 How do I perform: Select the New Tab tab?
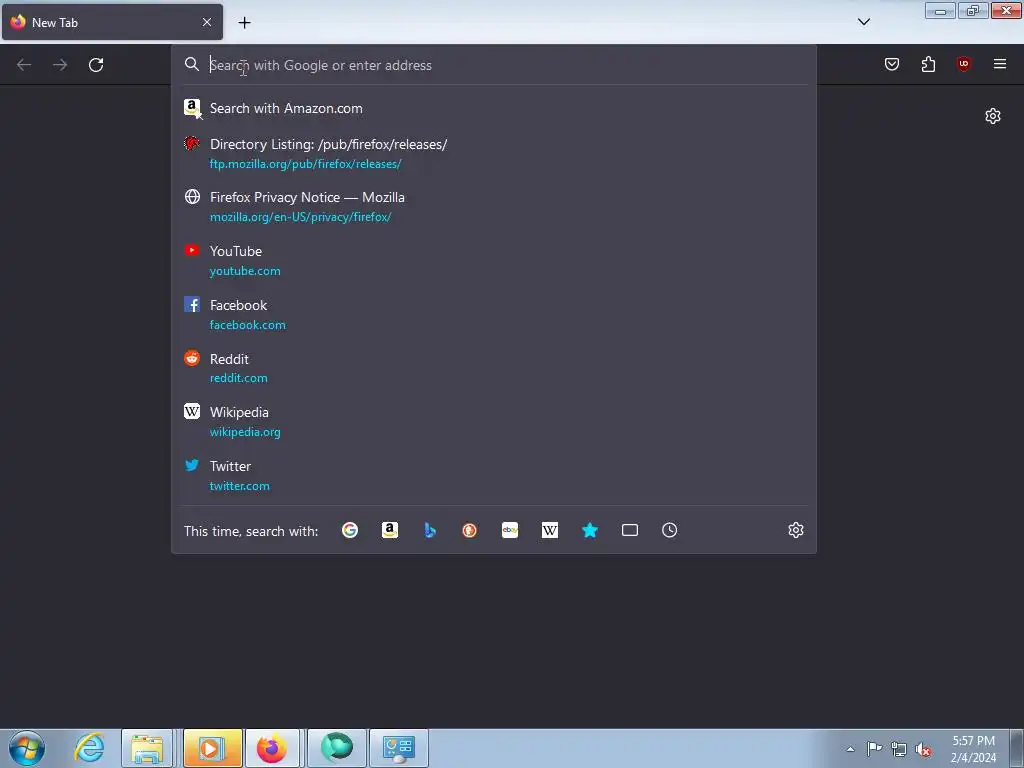click(x=112, y=22)
